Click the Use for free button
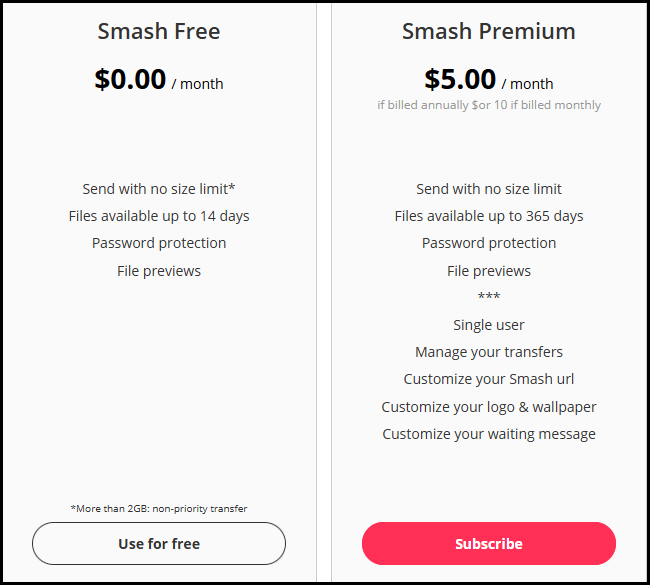This screenshot has height=585, width=650. tap(159, 543)
